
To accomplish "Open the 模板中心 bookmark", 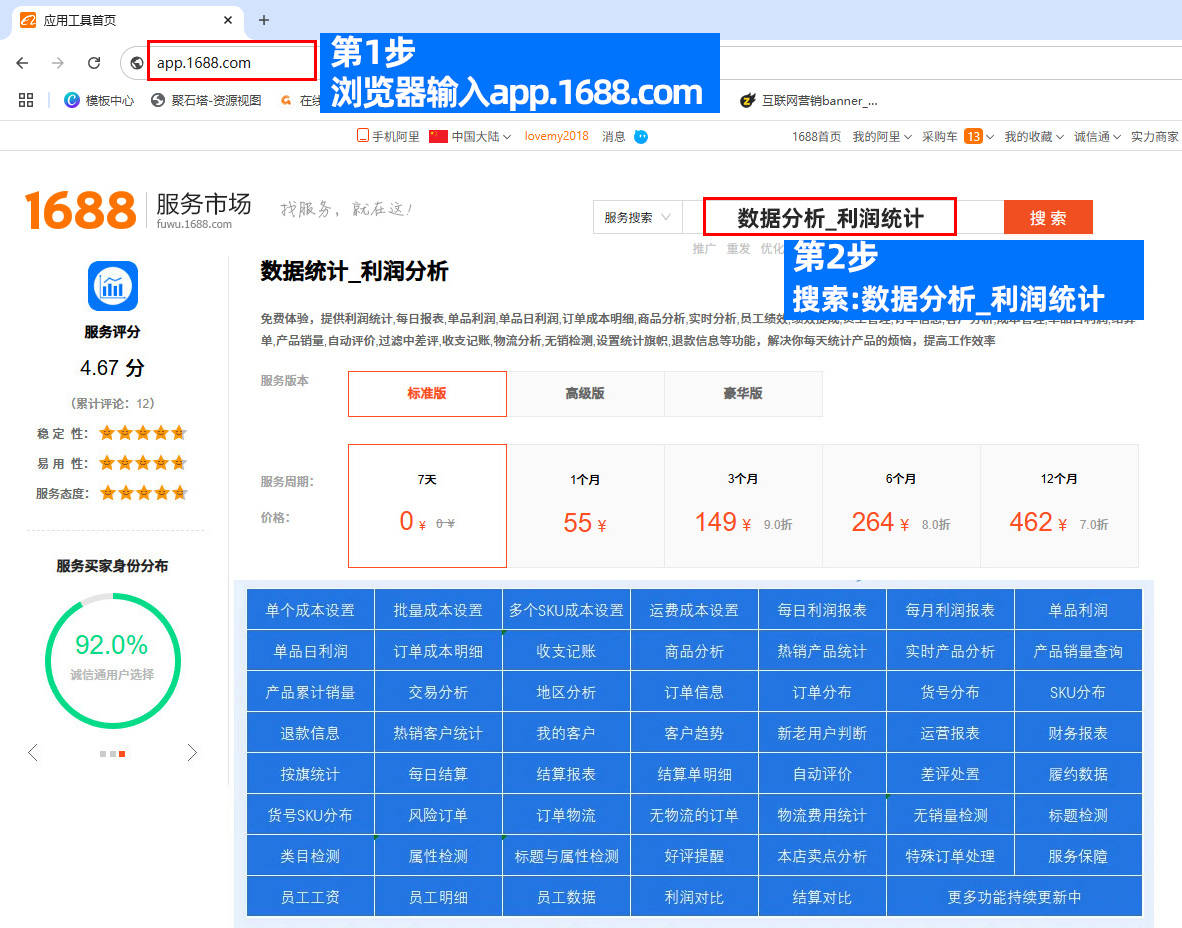I will click(x=99, y=100).
